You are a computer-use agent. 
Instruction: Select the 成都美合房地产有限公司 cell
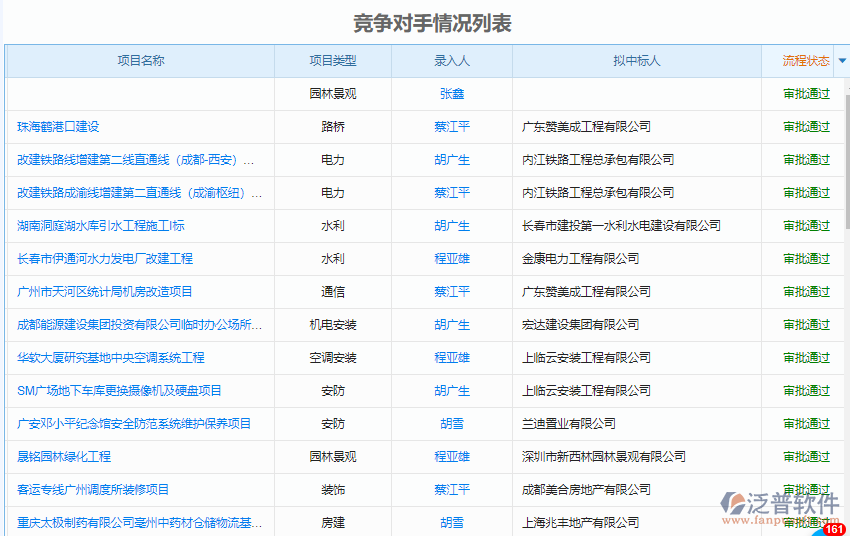click(x=586, y=490)
